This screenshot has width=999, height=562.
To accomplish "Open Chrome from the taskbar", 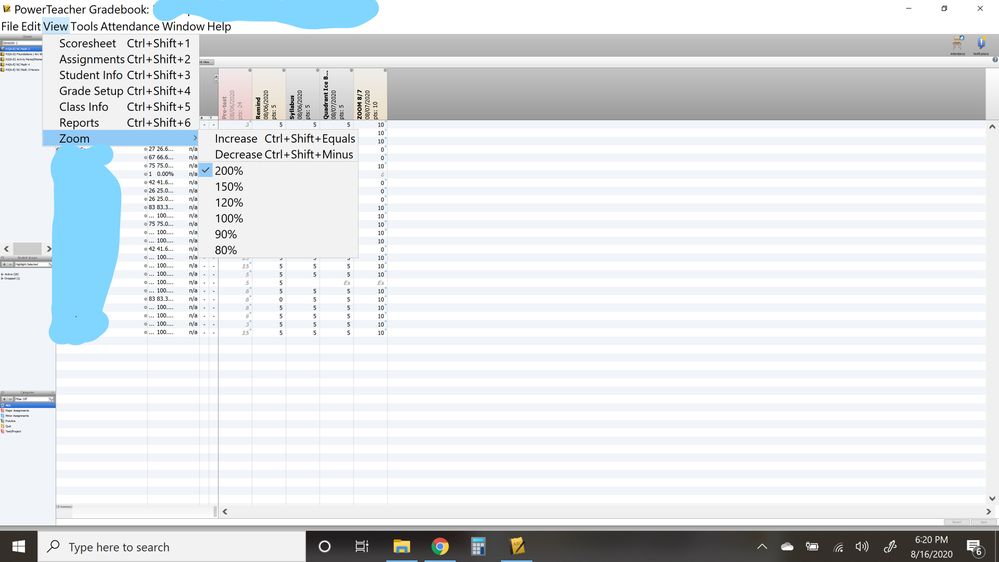I will click(x=440, y=546).
